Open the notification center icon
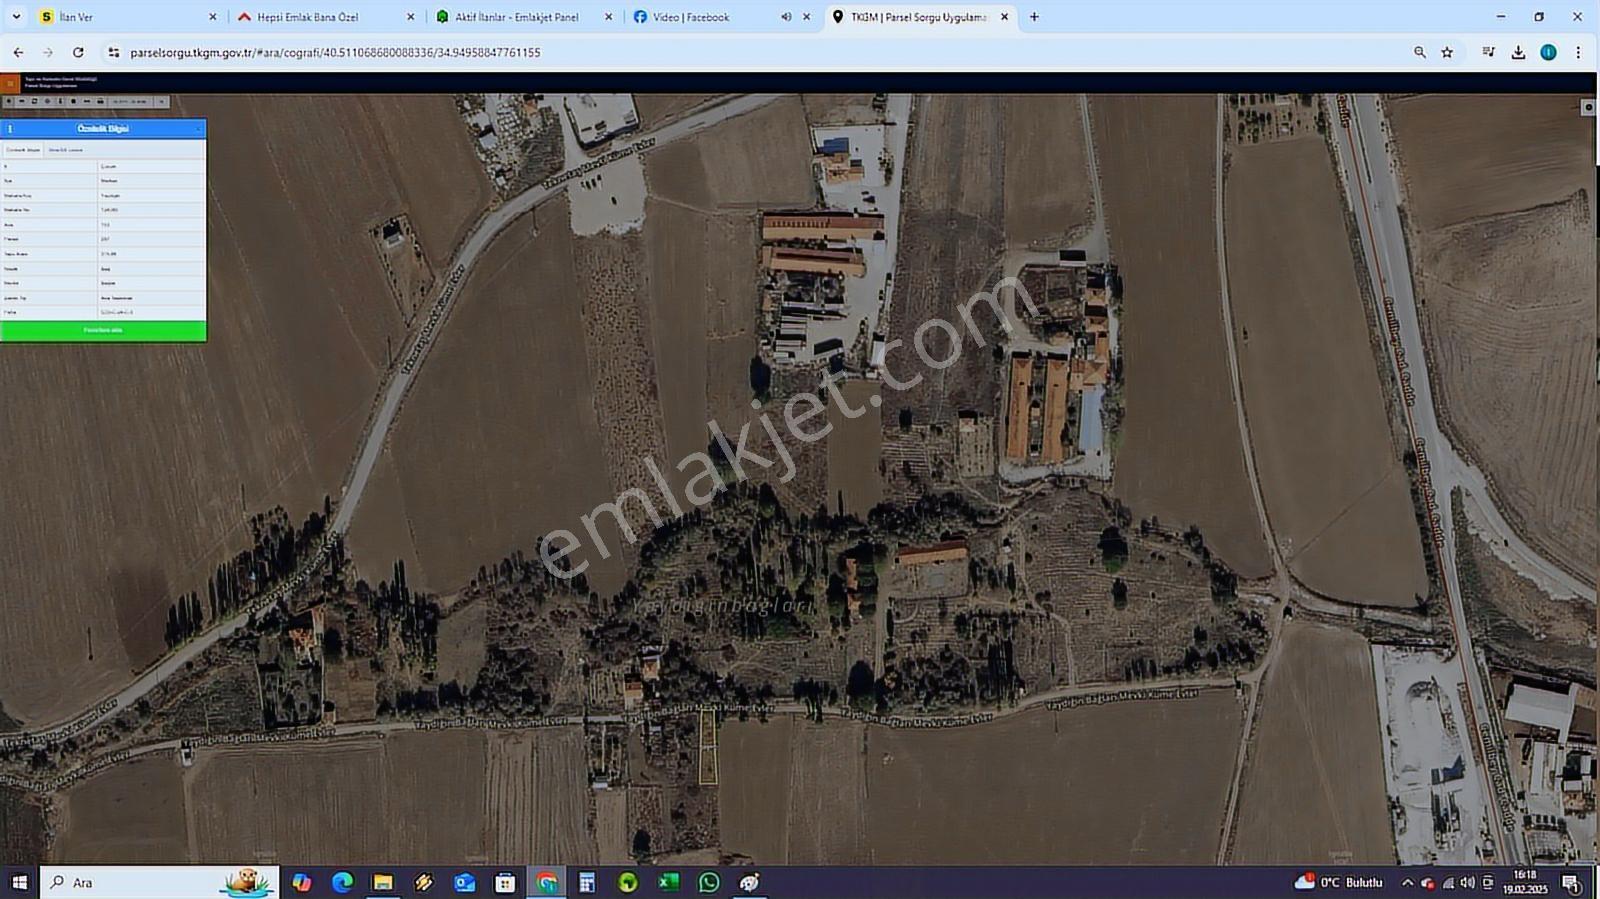 click(x=1571, y=883)
